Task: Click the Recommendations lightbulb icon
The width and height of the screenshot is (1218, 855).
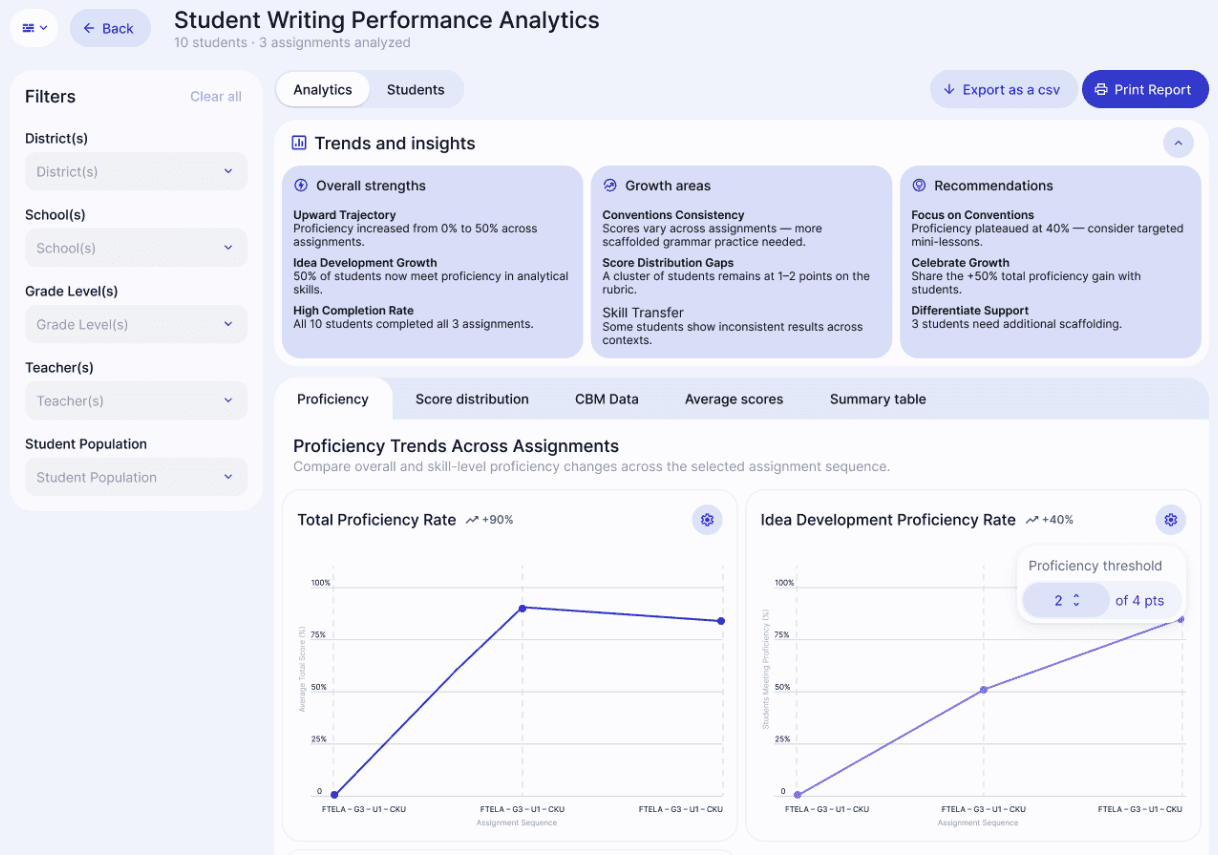Action: click(919, 186)
